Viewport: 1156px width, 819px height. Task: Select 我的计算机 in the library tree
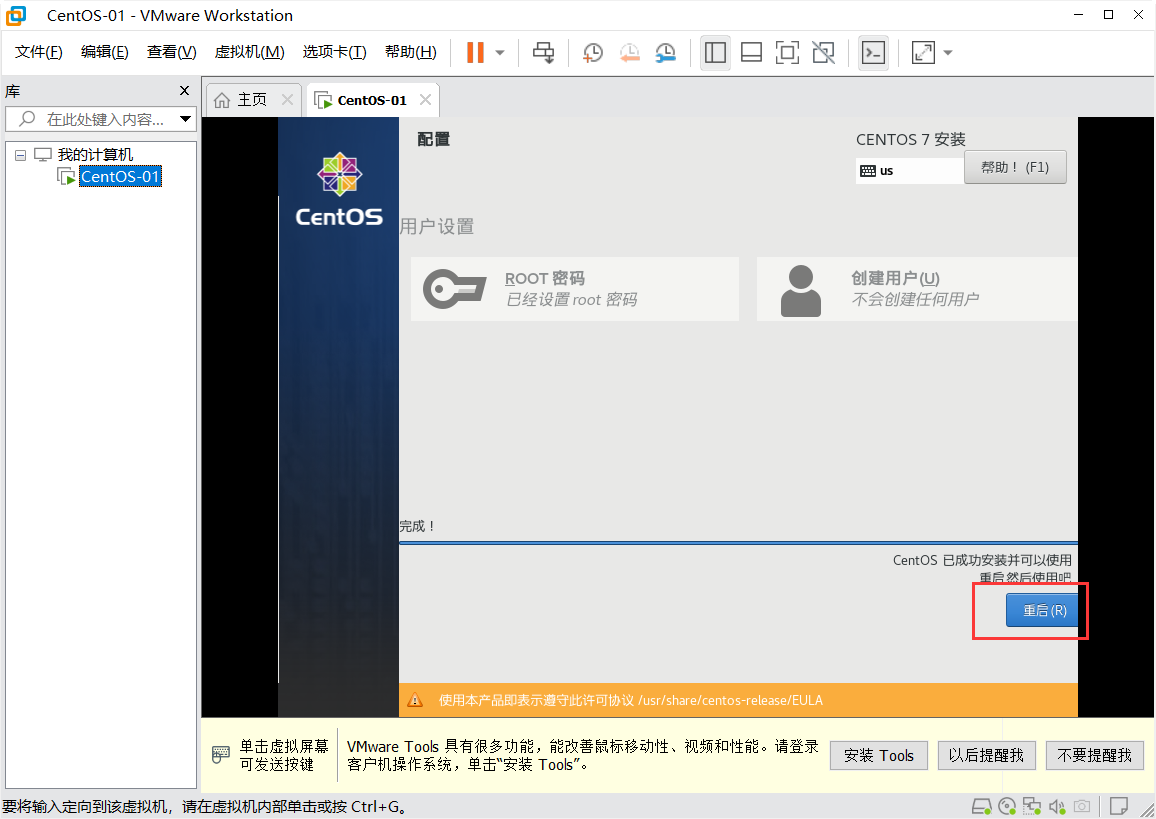click(95, 155)
